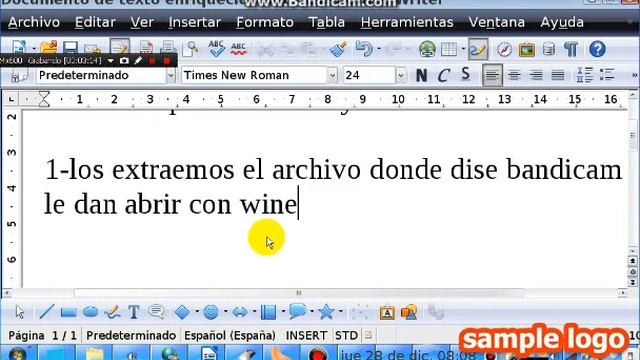Click the print preview magnifier icon
Image resolution: width=640 pixels, height=360 pixels.
[191, 49]
